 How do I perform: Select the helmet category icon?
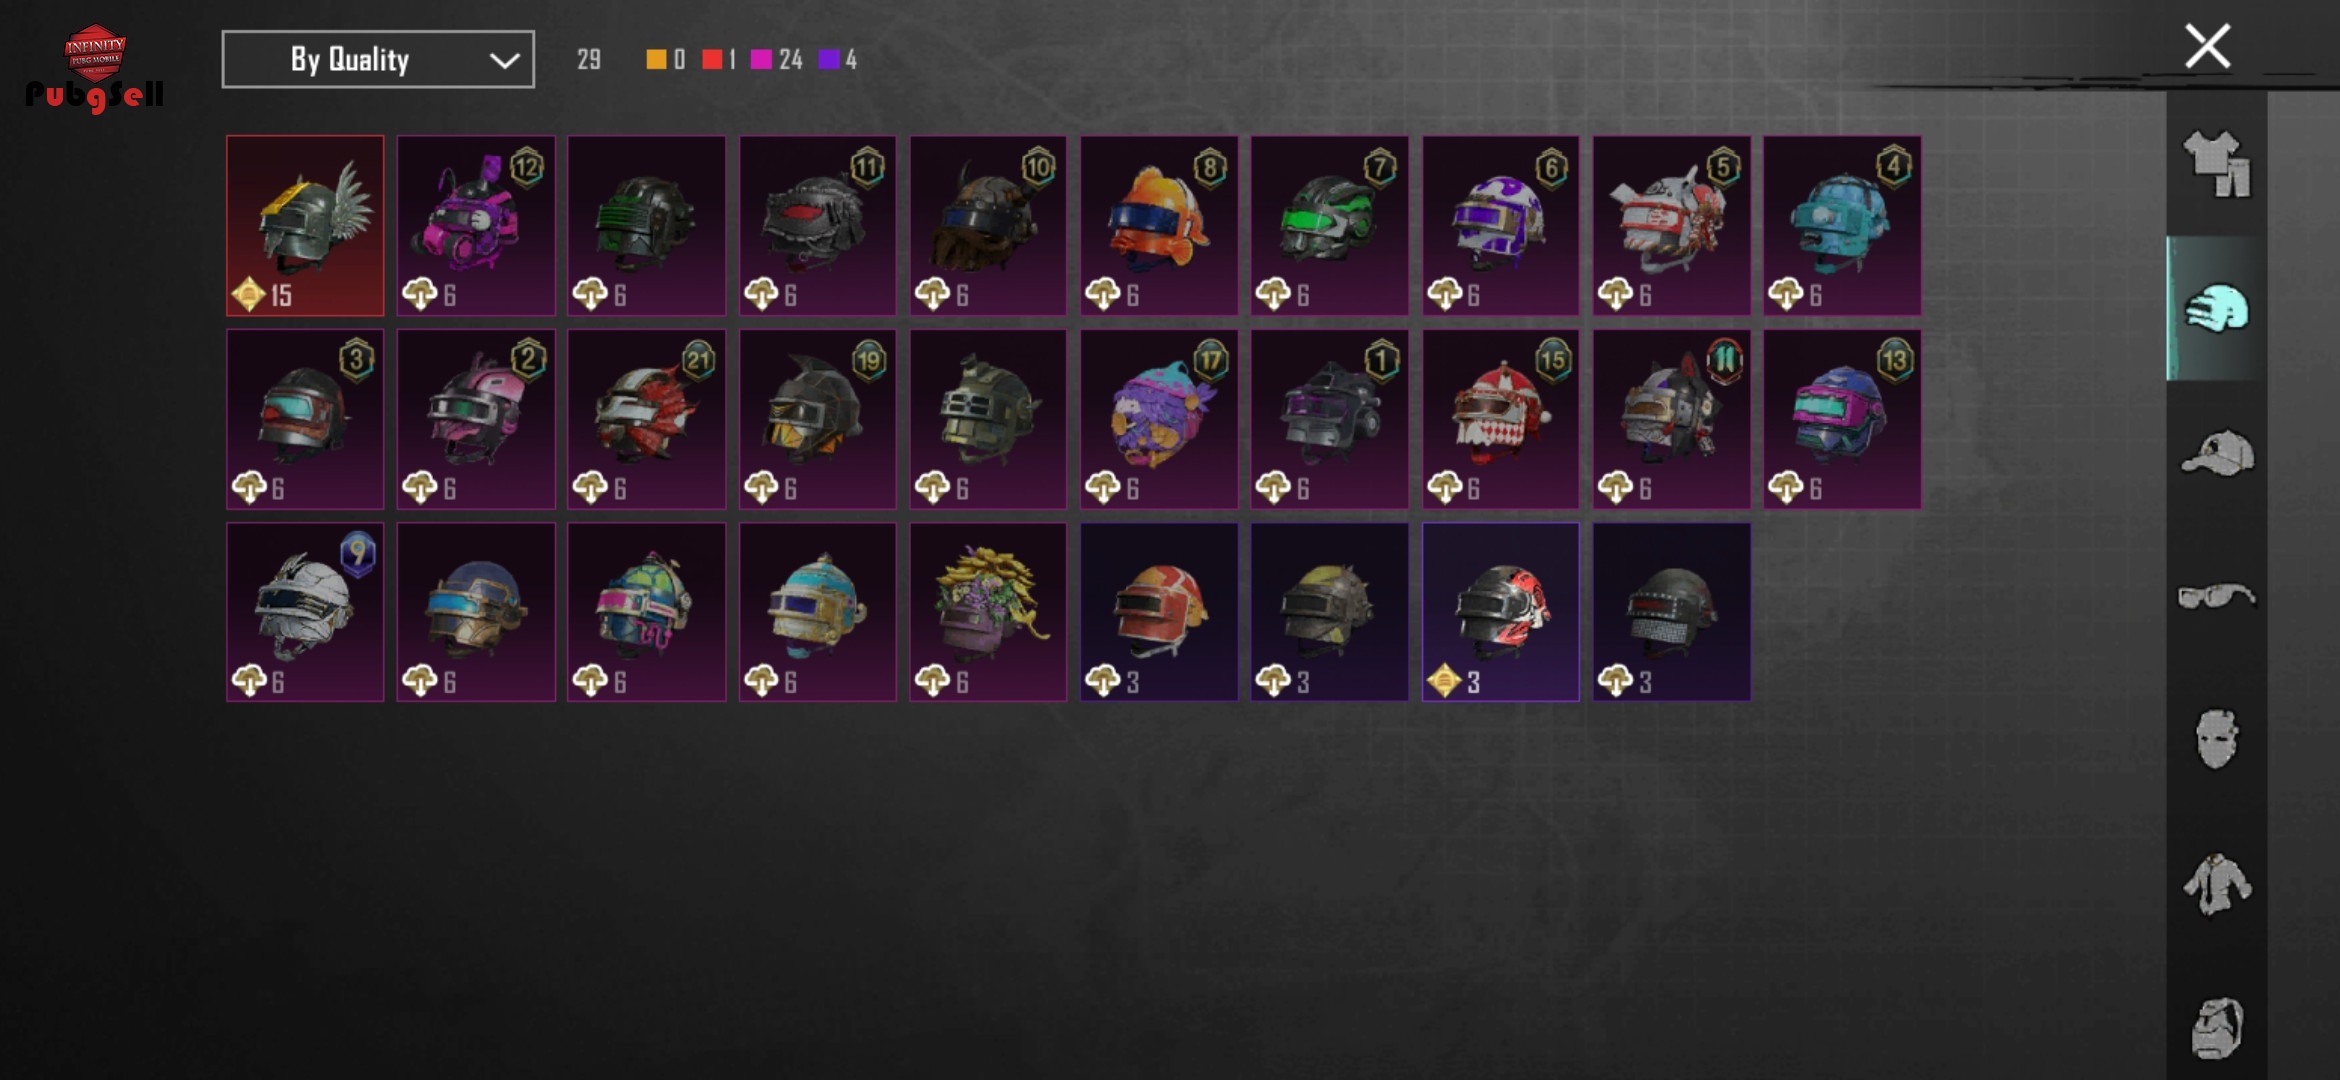pyautogui.click(x=2216, y=308)
